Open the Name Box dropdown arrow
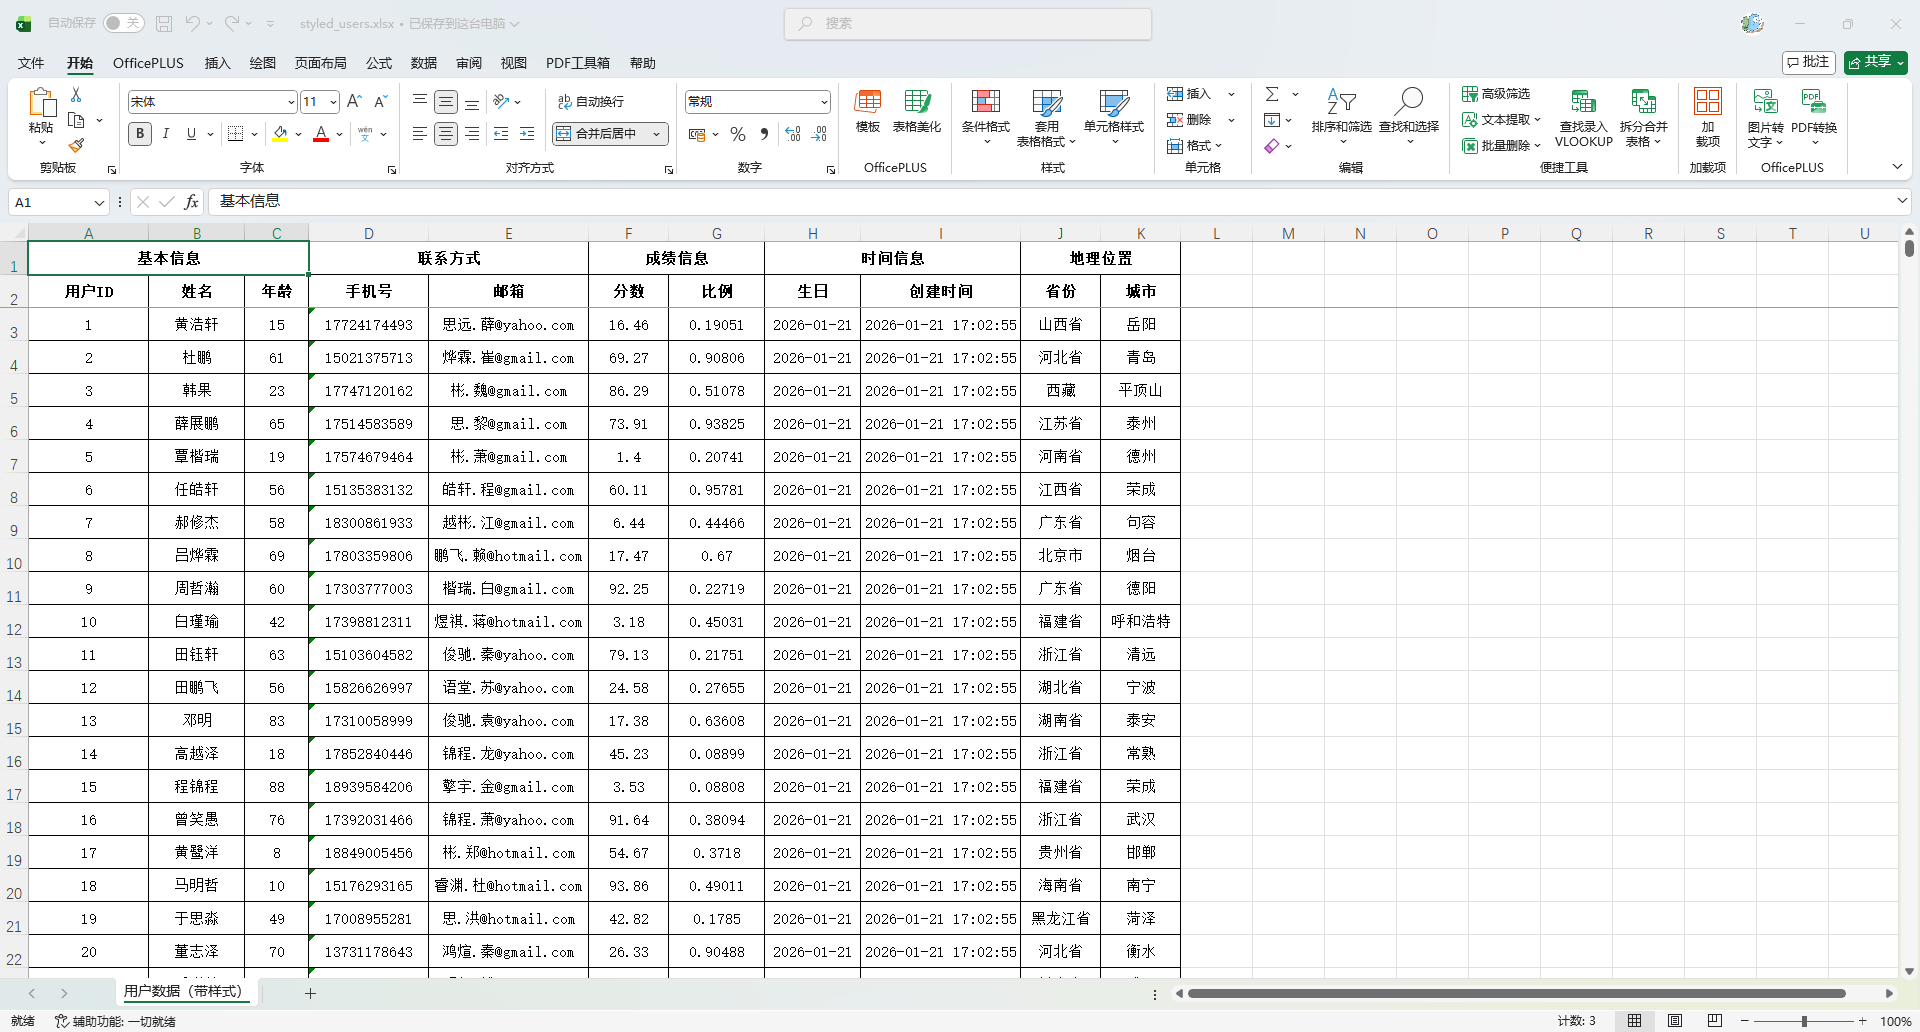Image resolution: width=1920 pixels, height=1032 pixels. pyautogui.click(x=99, y=203)
